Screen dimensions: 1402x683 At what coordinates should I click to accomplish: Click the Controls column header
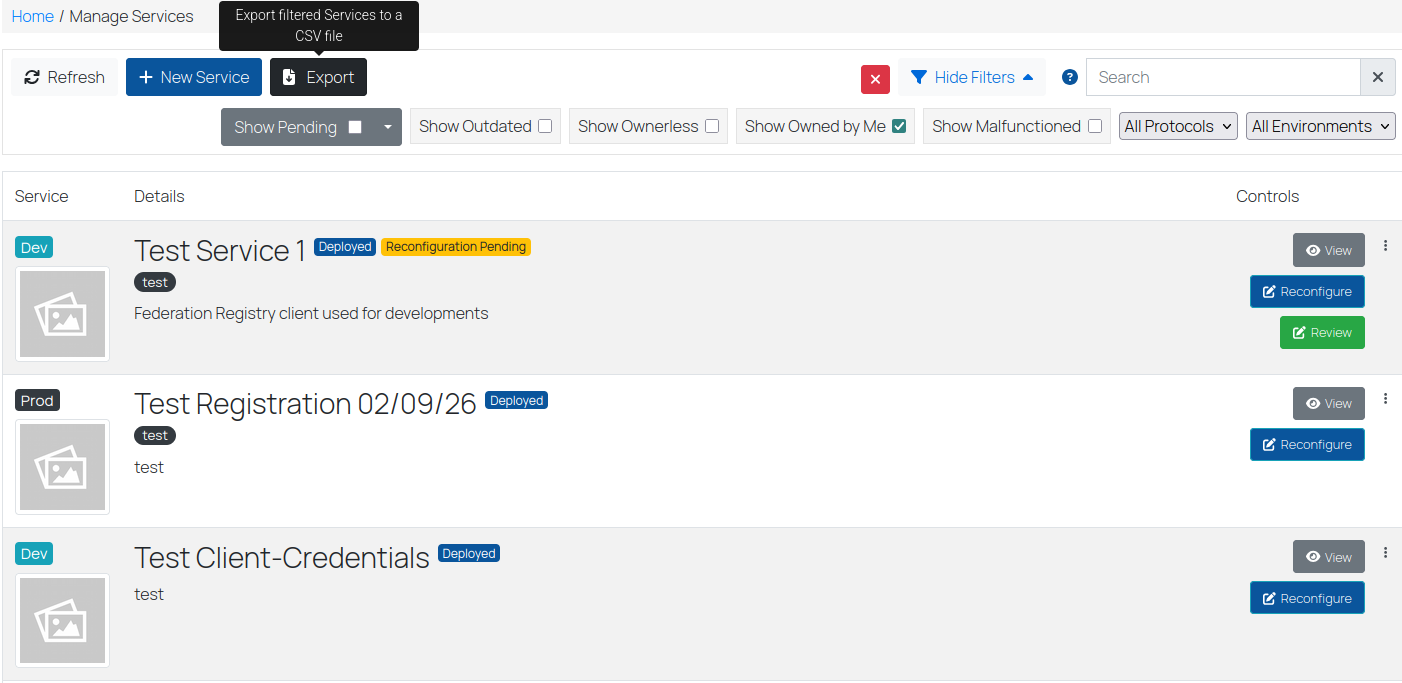(x=1267, y=196)
